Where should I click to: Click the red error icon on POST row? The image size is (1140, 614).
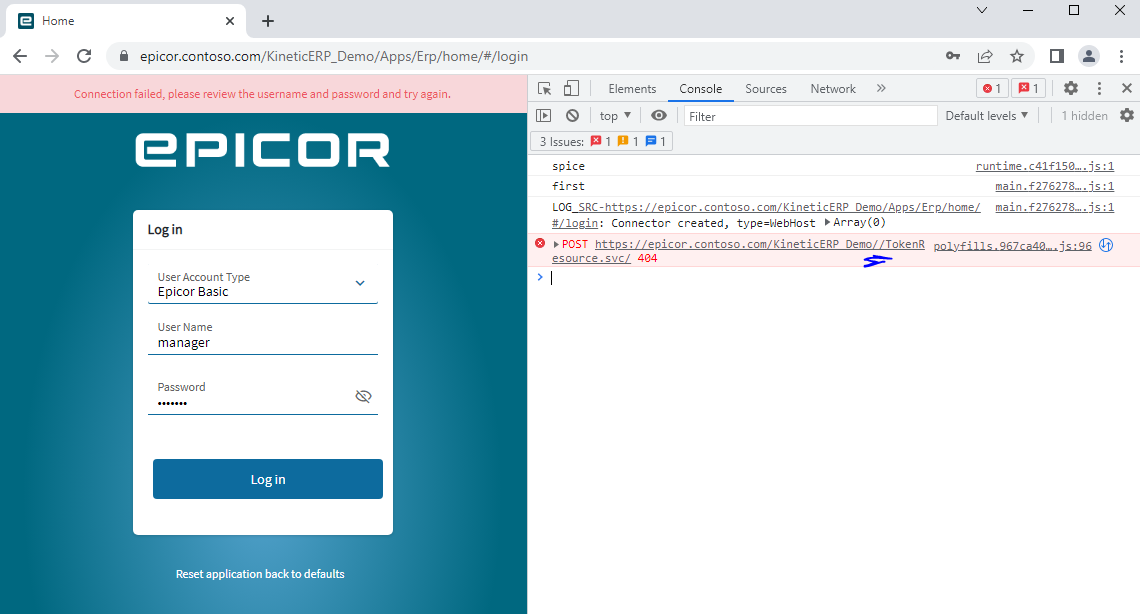(x=539, y=243)
